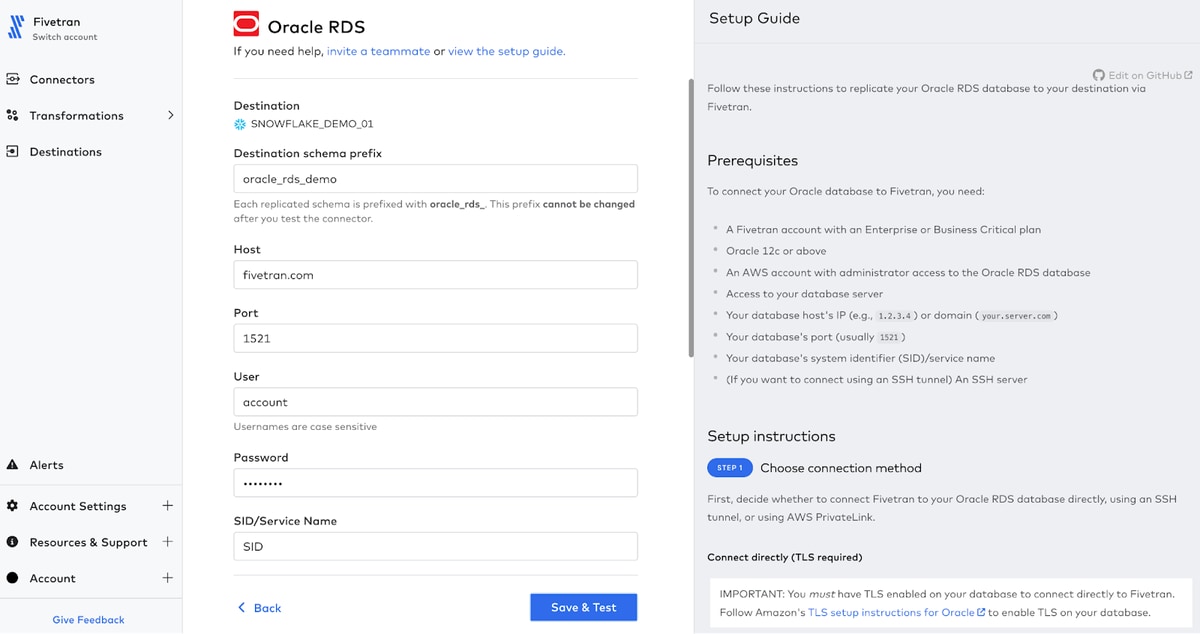Click the Resources & Support info icon
1200x634 pixels.
[x=13, y=542]
